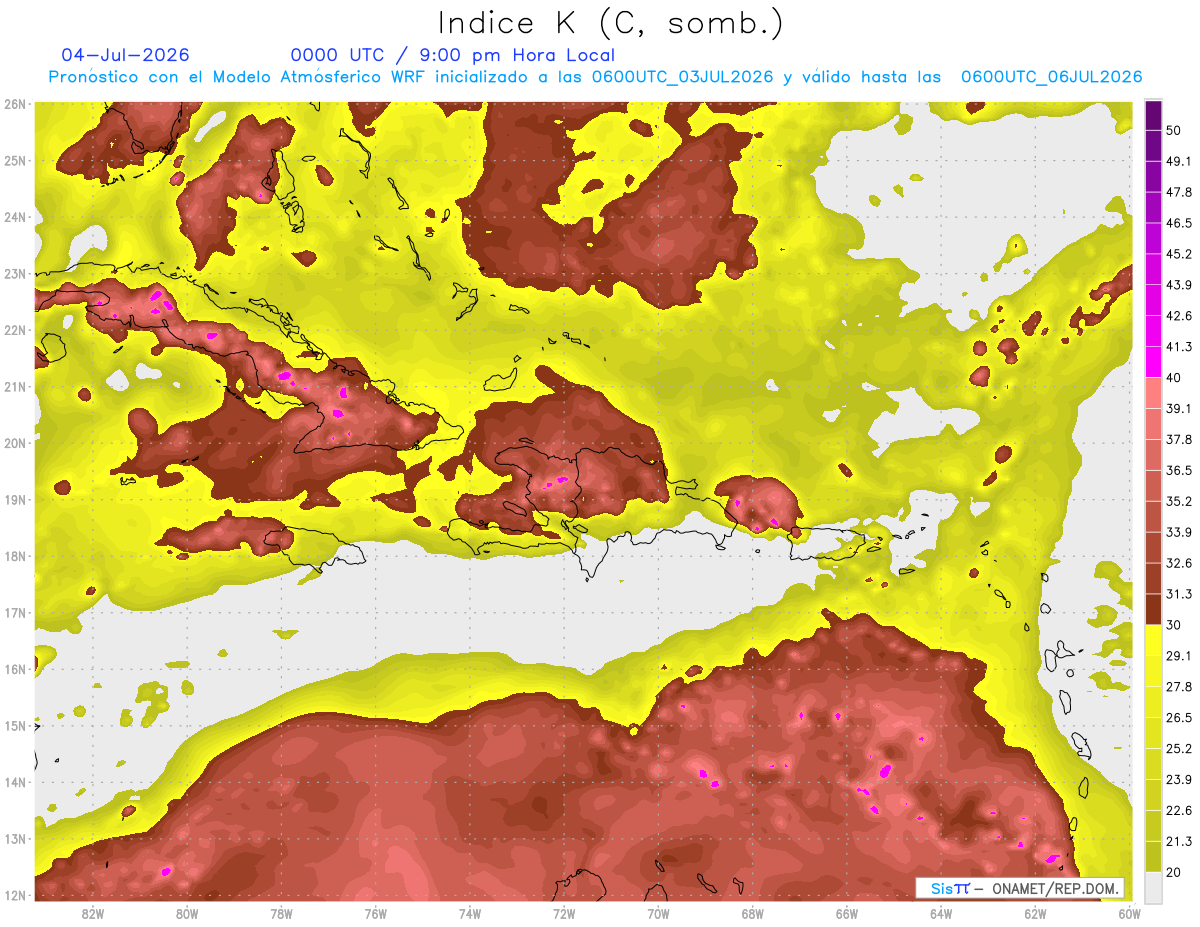Click the latitude label "20N"
Image resolution: width=1200 pixels, height=927 pixels.
pos(15,443)
